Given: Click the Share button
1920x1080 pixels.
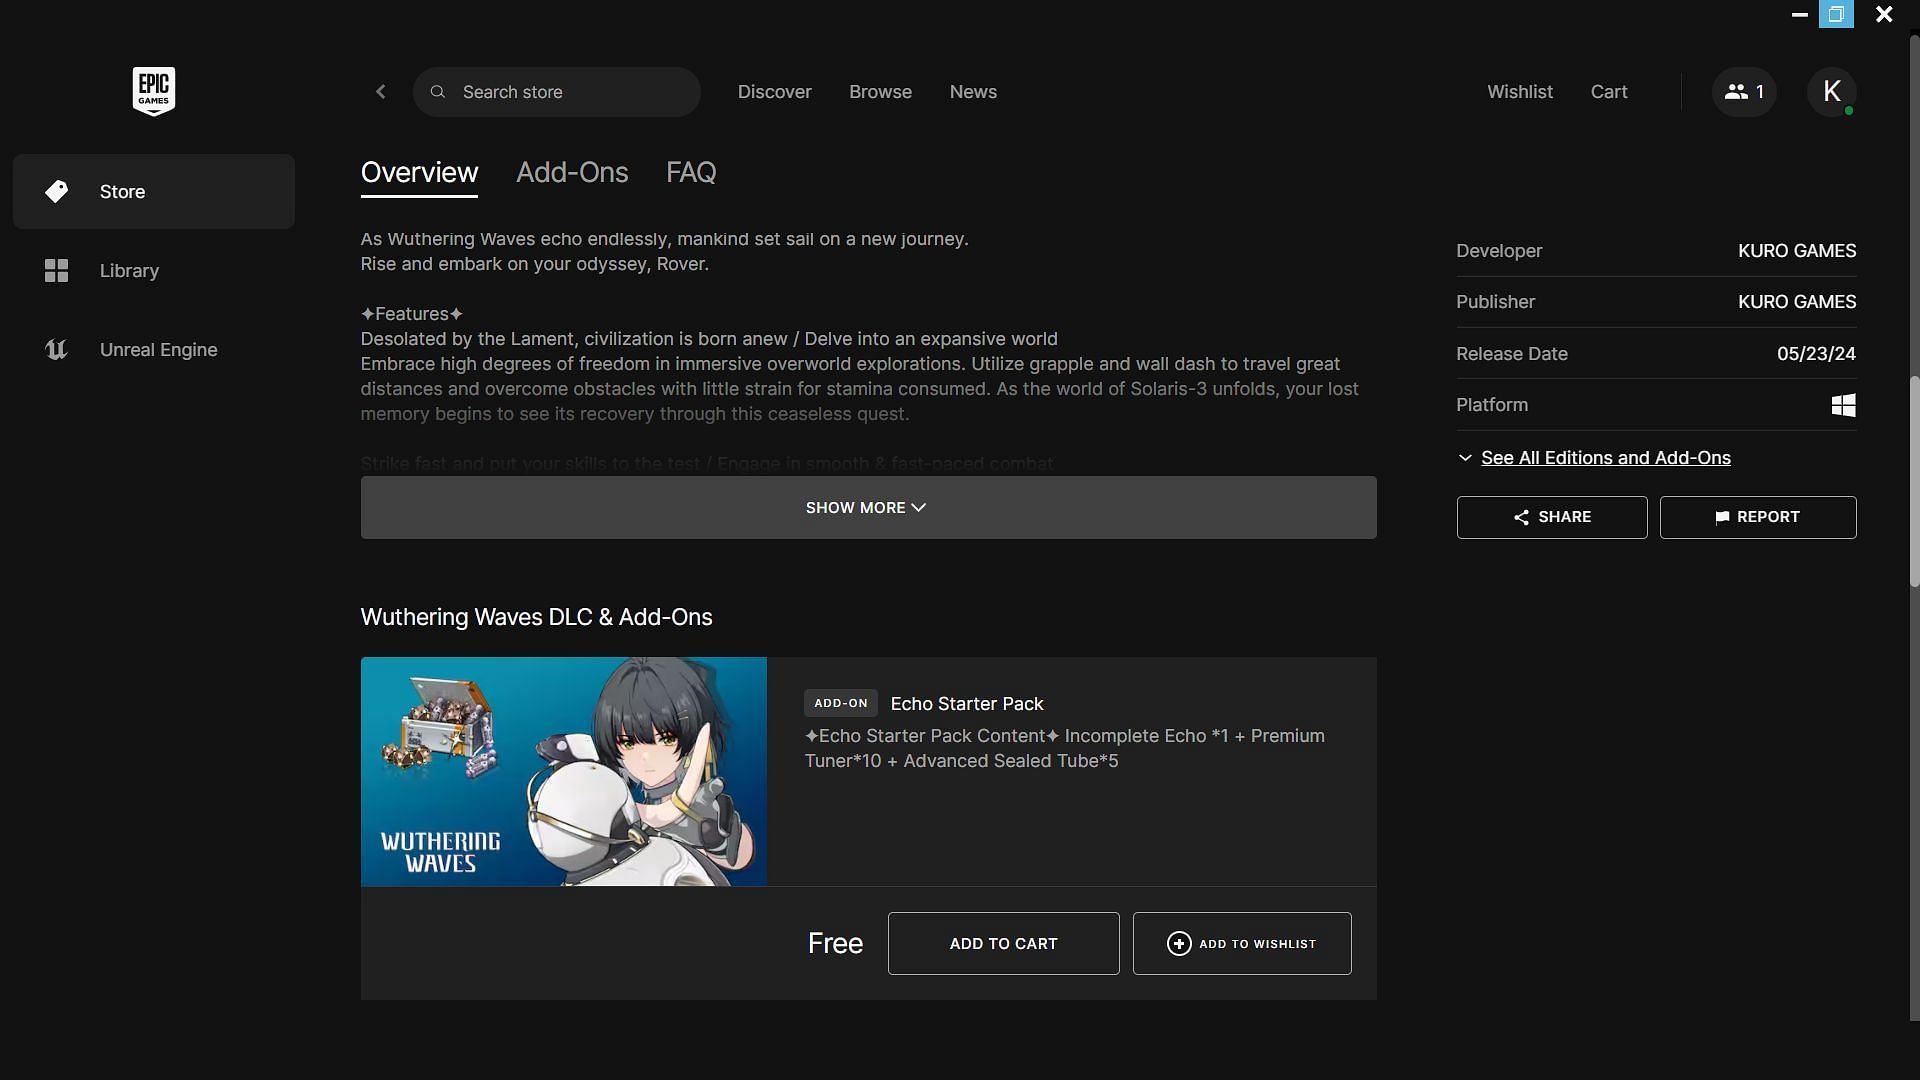Looking at the screenshot, I should tap(1551, 517).
